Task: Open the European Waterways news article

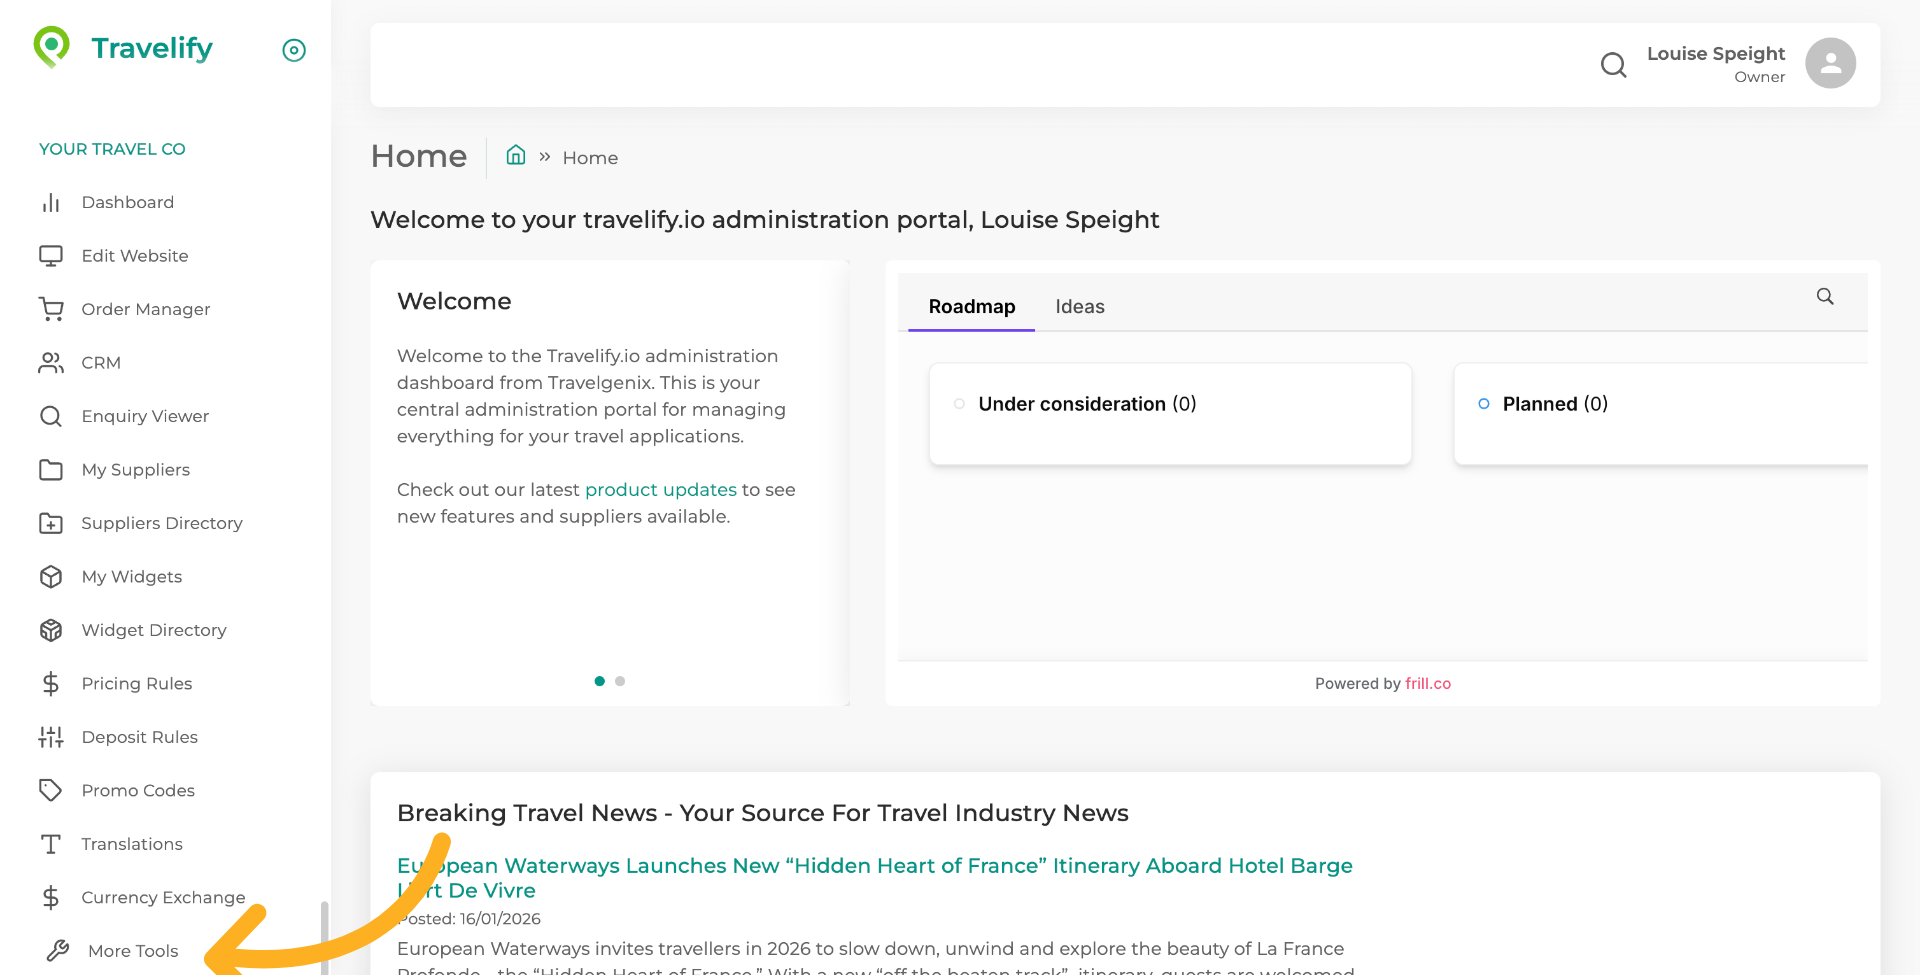Action: 874,867
